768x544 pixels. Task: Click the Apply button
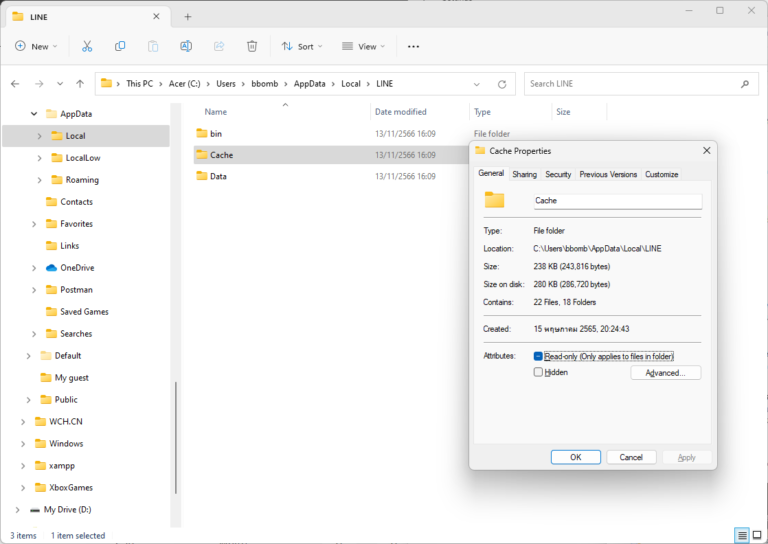coord(686,457)
